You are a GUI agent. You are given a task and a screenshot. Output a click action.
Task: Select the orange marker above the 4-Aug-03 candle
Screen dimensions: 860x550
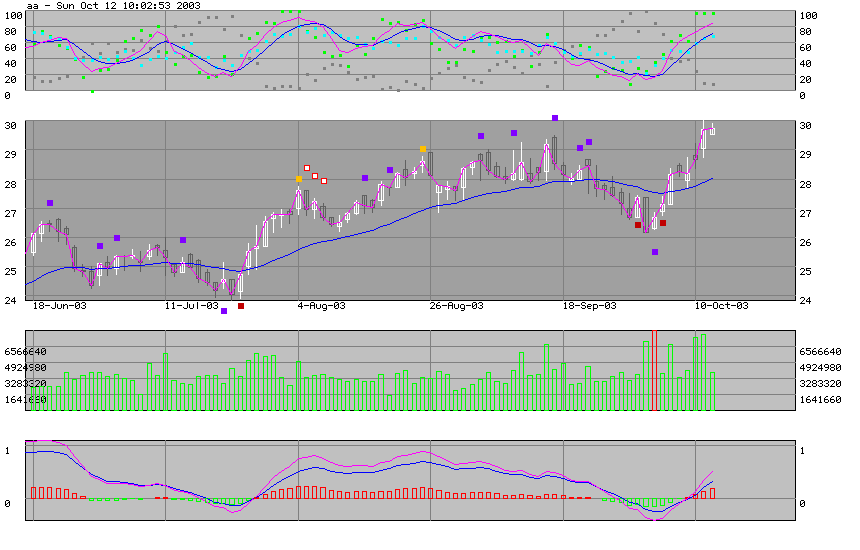(299, 179)
